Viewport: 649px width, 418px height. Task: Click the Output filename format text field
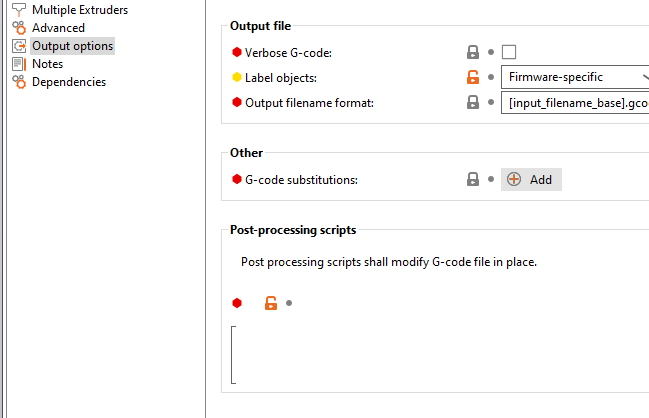tap(574, 103)
